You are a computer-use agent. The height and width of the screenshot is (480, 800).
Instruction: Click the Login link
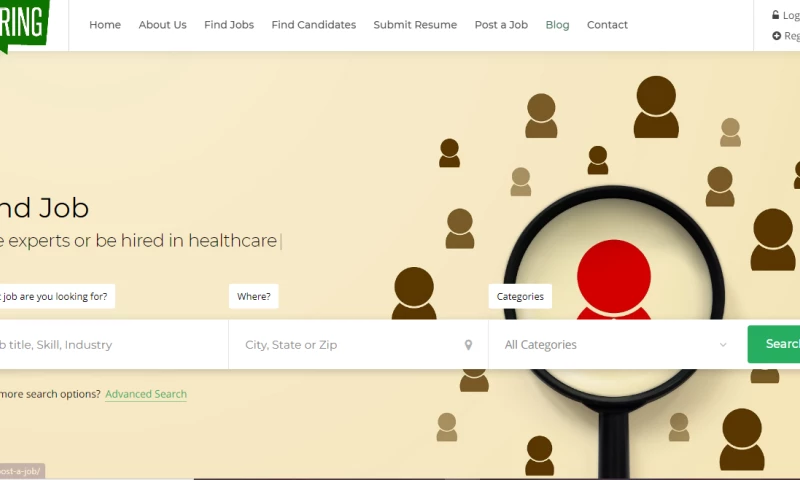click(791, 15)
